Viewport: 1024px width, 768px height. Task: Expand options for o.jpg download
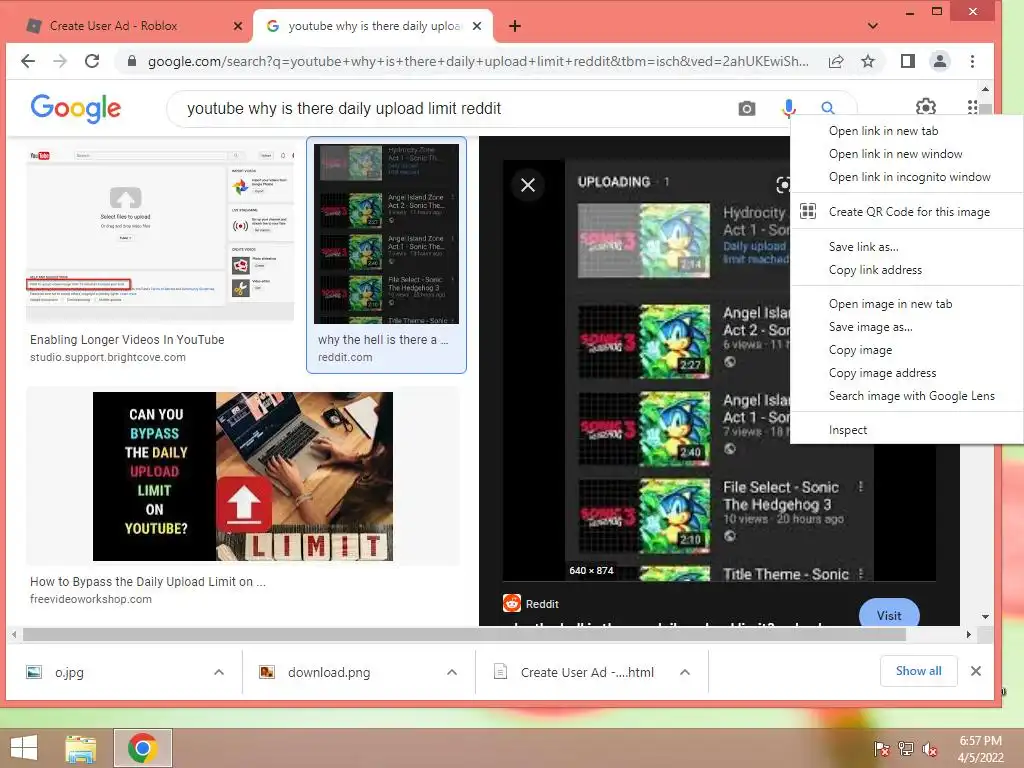coord(219,672)
